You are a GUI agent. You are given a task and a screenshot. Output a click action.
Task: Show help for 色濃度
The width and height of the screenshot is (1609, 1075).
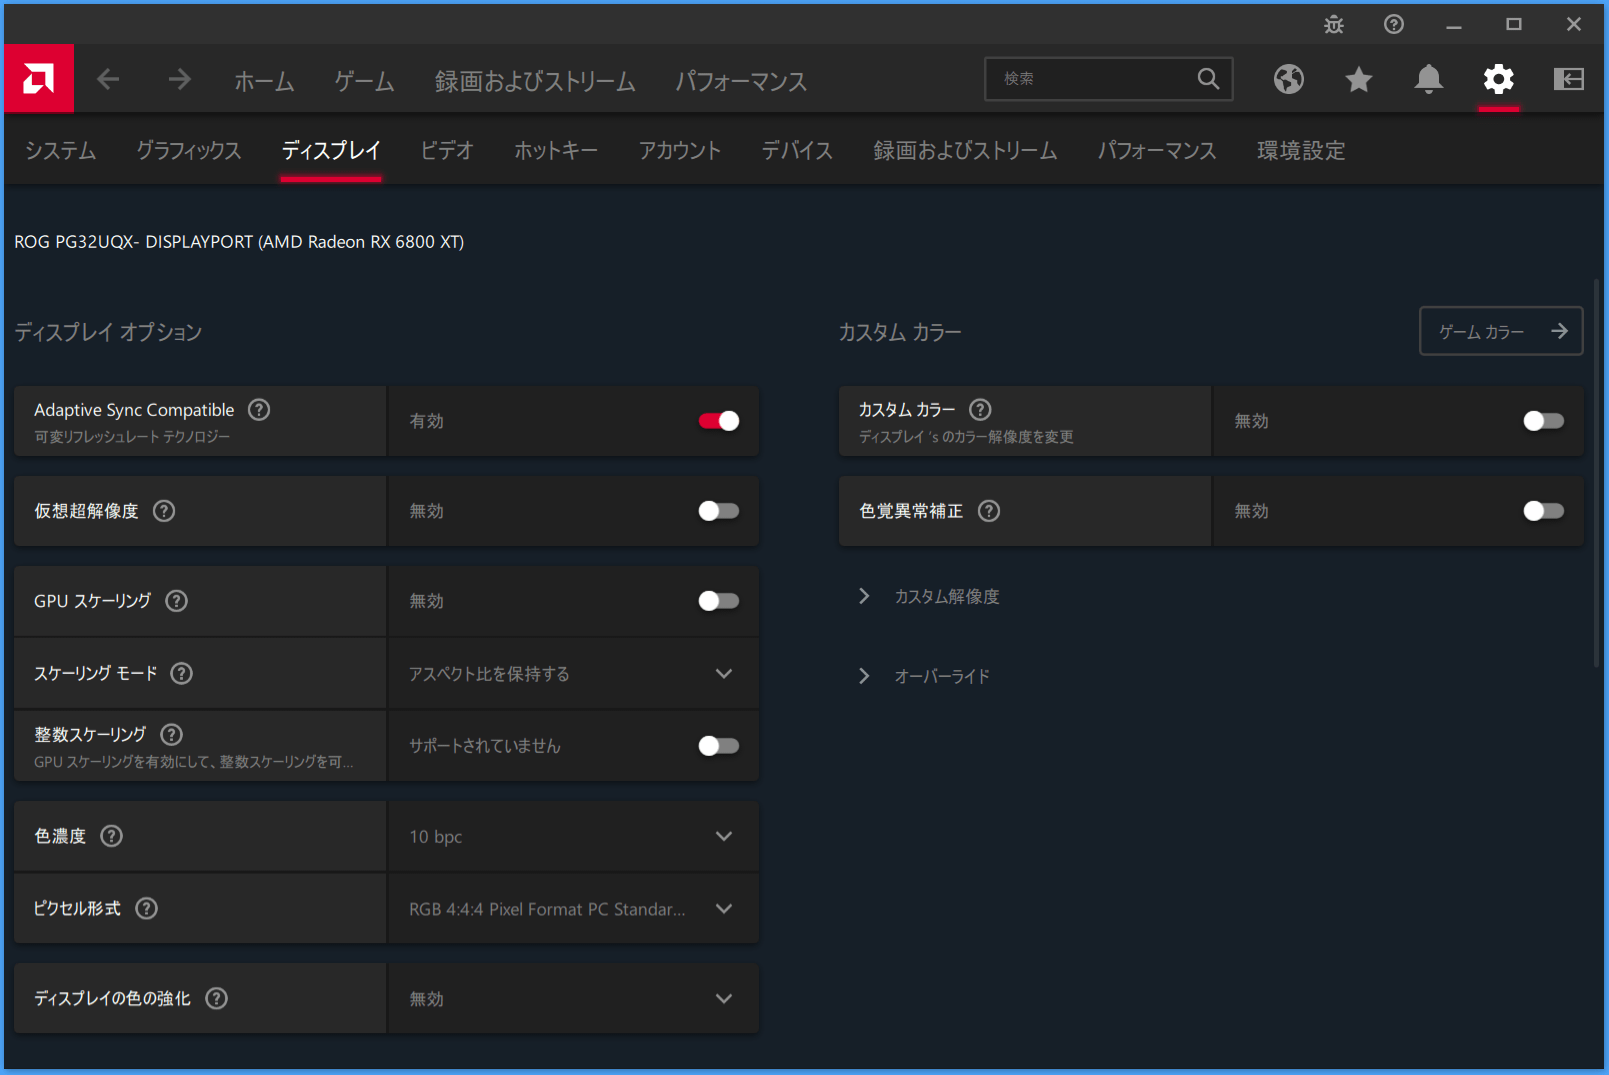112,836
